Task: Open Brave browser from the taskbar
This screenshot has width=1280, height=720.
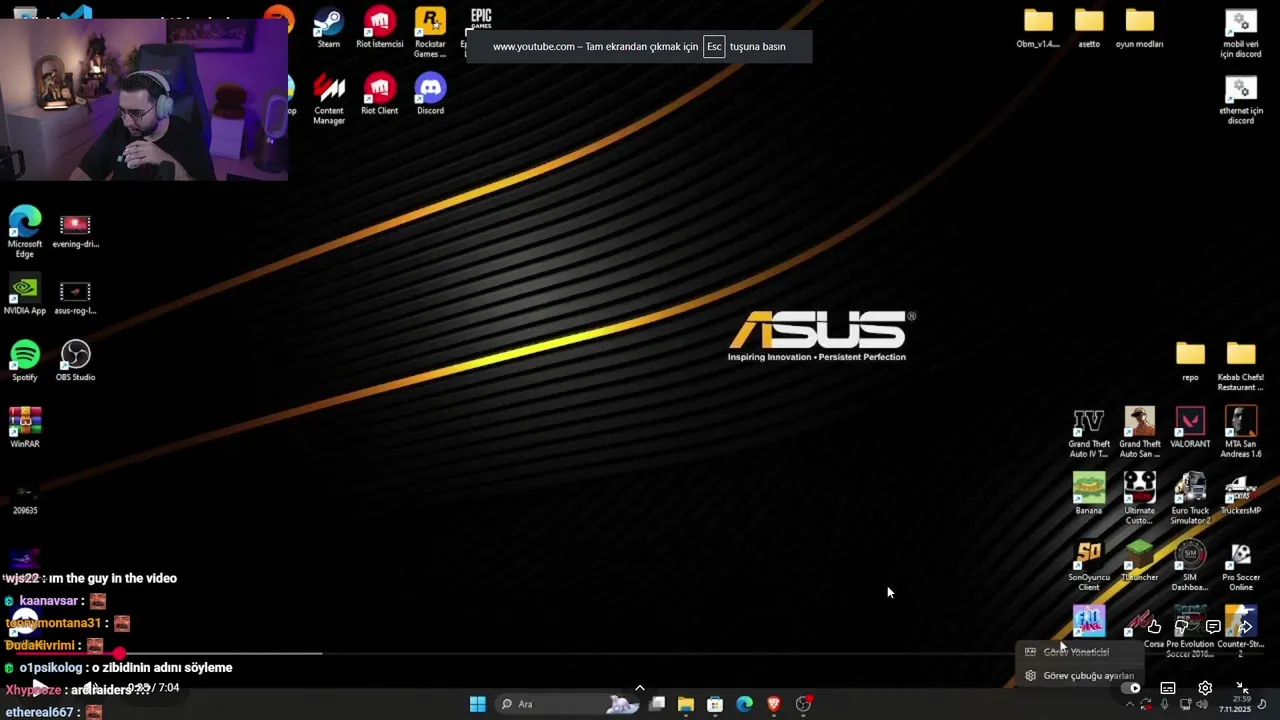Action: [x=773, y=704]
